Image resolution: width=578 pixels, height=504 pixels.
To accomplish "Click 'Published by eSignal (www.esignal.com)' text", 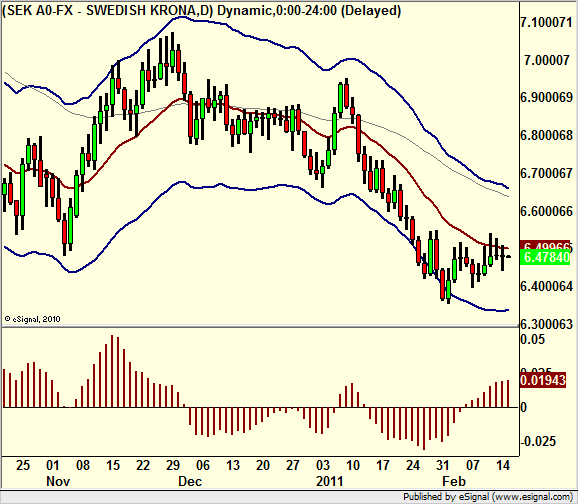I will [488, 497].
